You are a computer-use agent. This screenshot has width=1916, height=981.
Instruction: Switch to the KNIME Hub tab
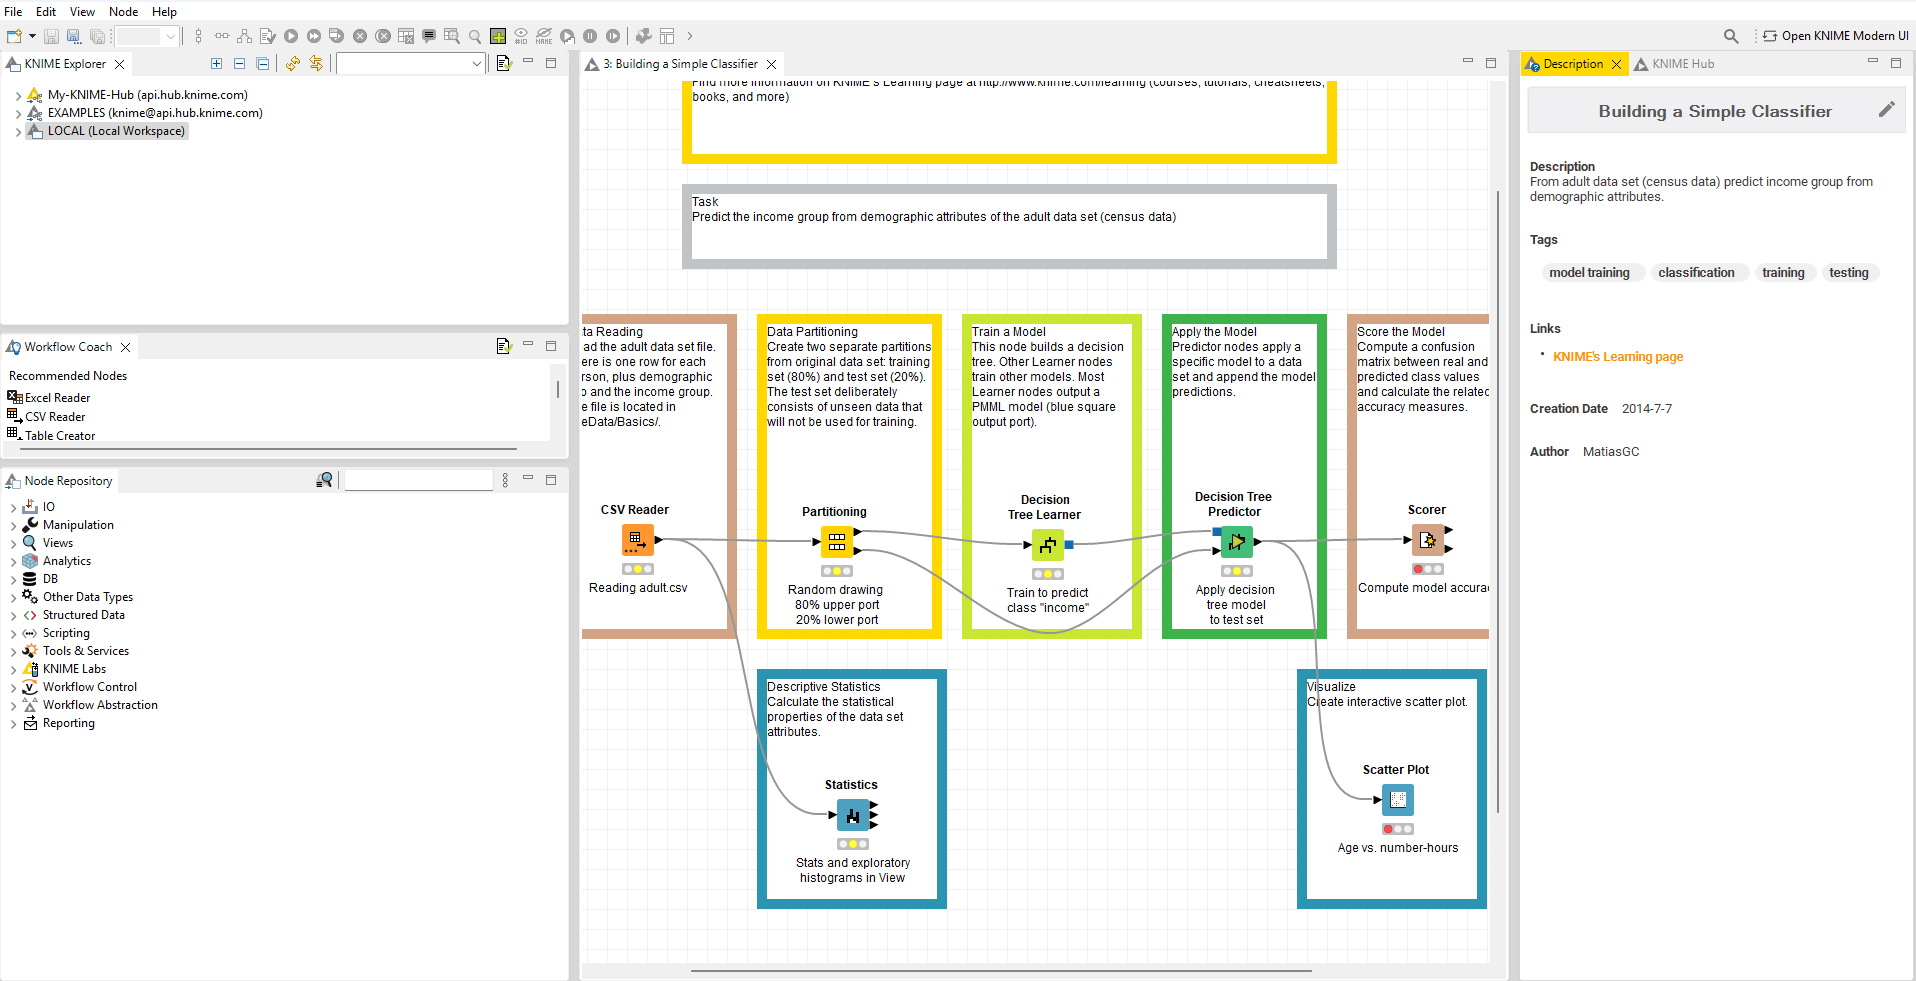1673,64
